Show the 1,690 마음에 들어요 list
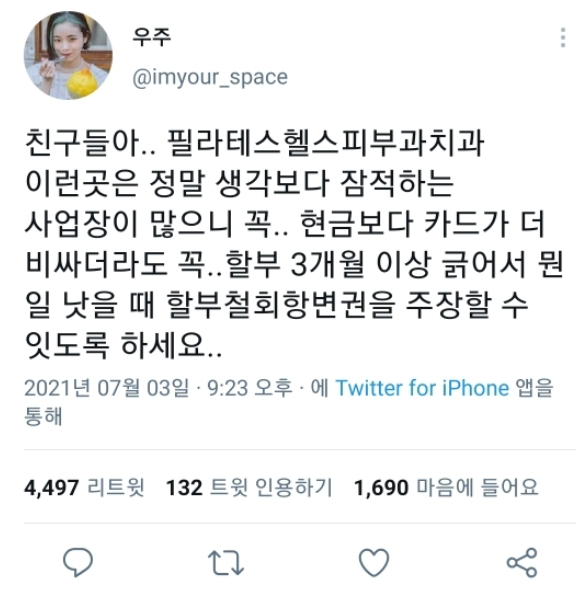 coord(446,487)
